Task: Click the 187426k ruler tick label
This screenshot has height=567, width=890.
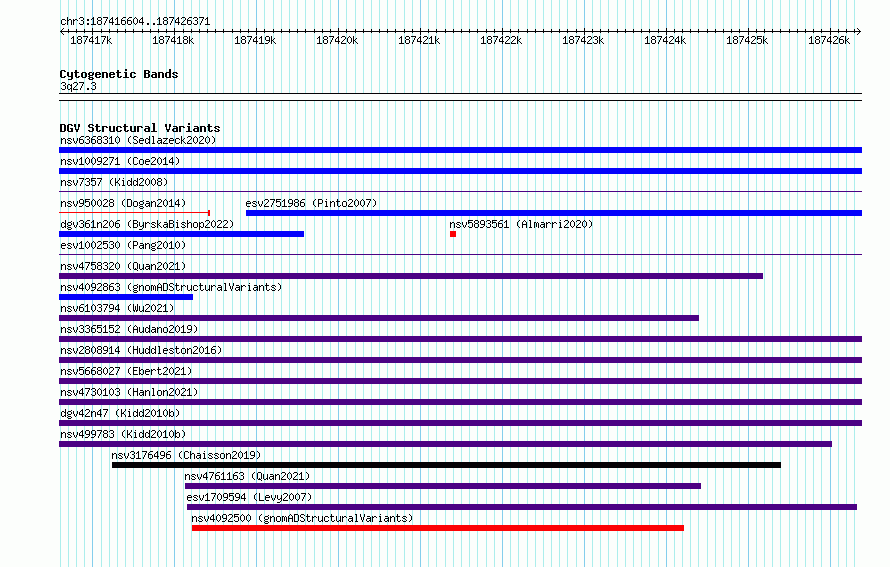Action: pos(829,40)
